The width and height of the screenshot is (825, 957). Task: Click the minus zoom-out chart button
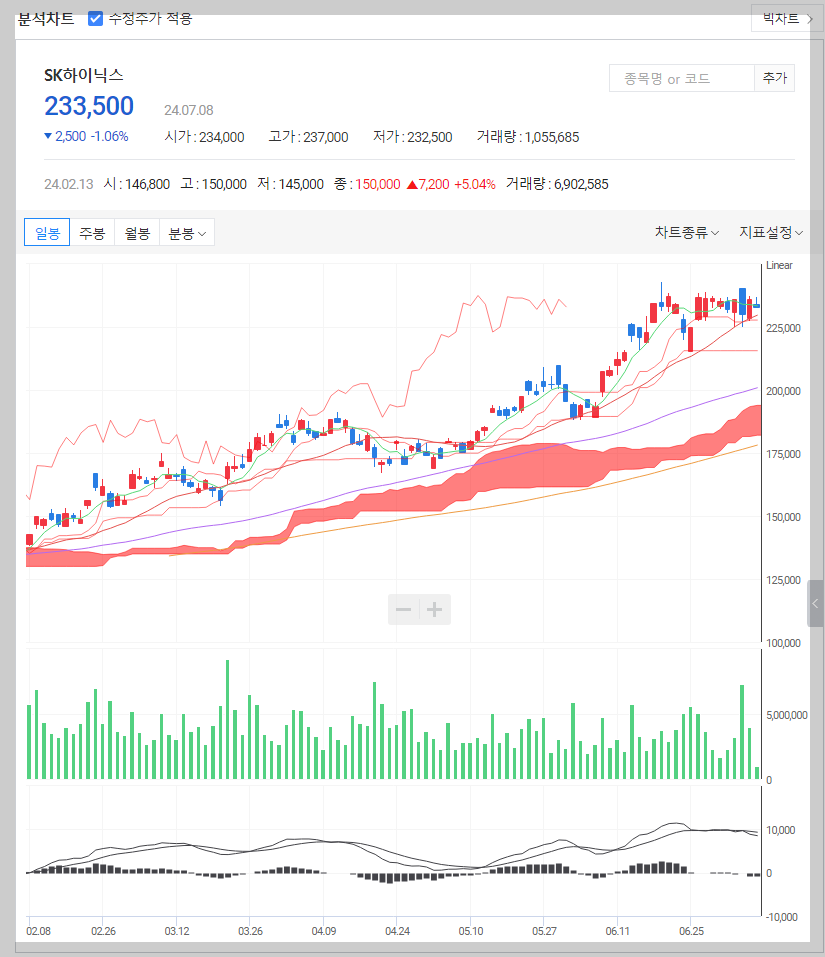403,609
